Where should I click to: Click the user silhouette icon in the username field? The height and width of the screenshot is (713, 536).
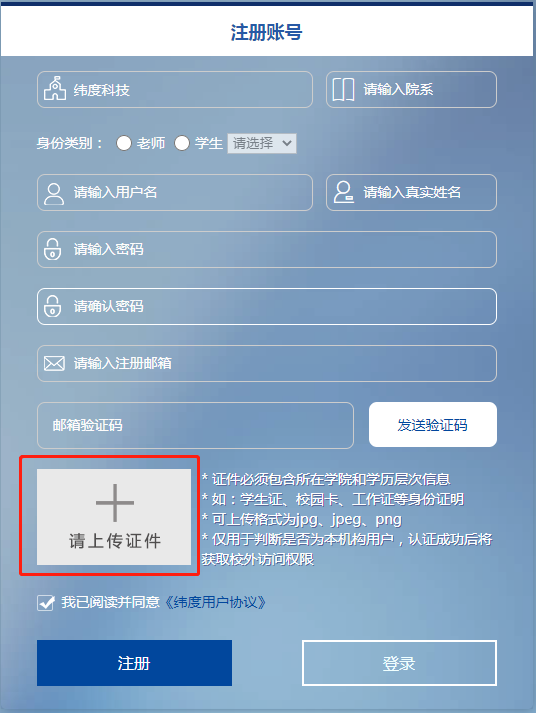54,194
